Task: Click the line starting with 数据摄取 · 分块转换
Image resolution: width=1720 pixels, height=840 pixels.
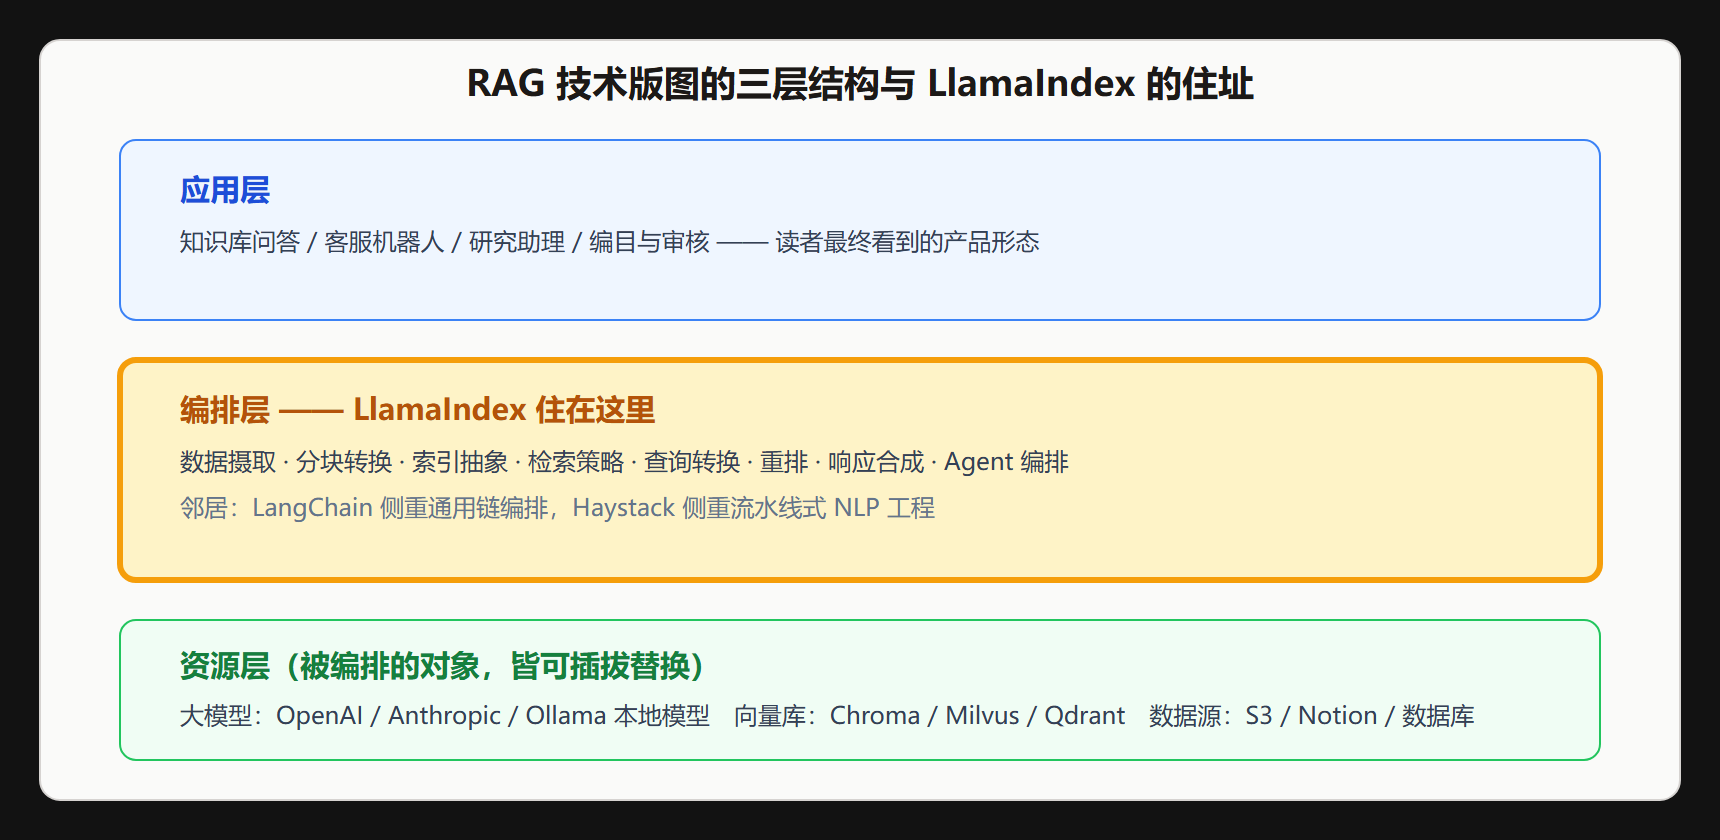Action: pos(624,462)
